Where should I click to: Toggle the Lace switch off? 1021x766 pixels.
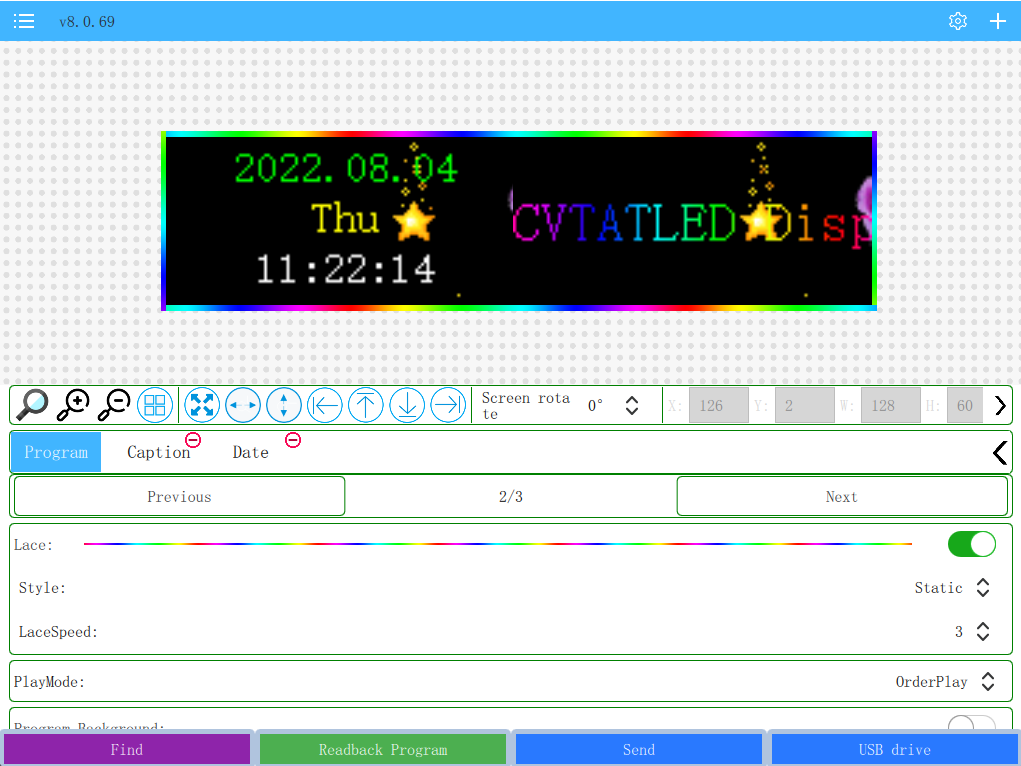pyautogui.click(x=972, y=544)
